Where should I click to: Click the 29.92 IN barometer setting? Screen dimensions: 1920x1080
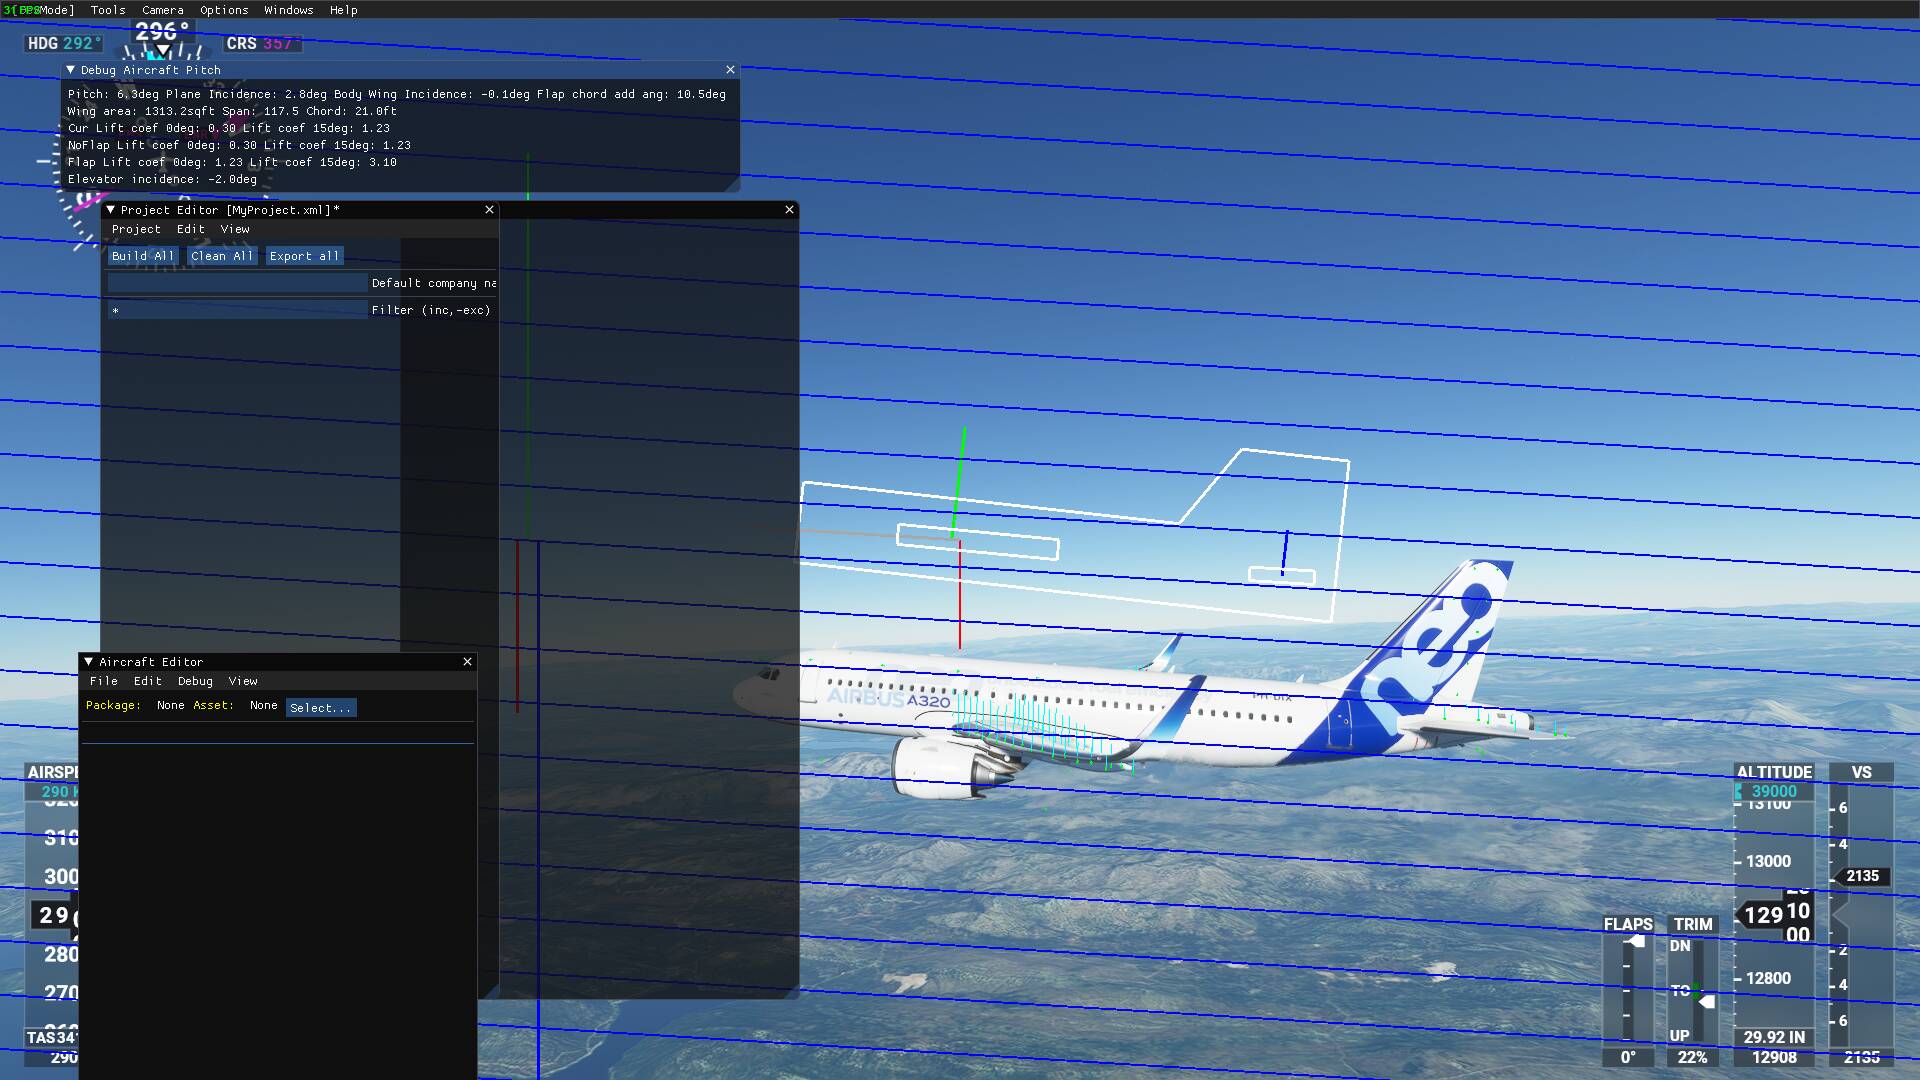tap(1774, 1037)
